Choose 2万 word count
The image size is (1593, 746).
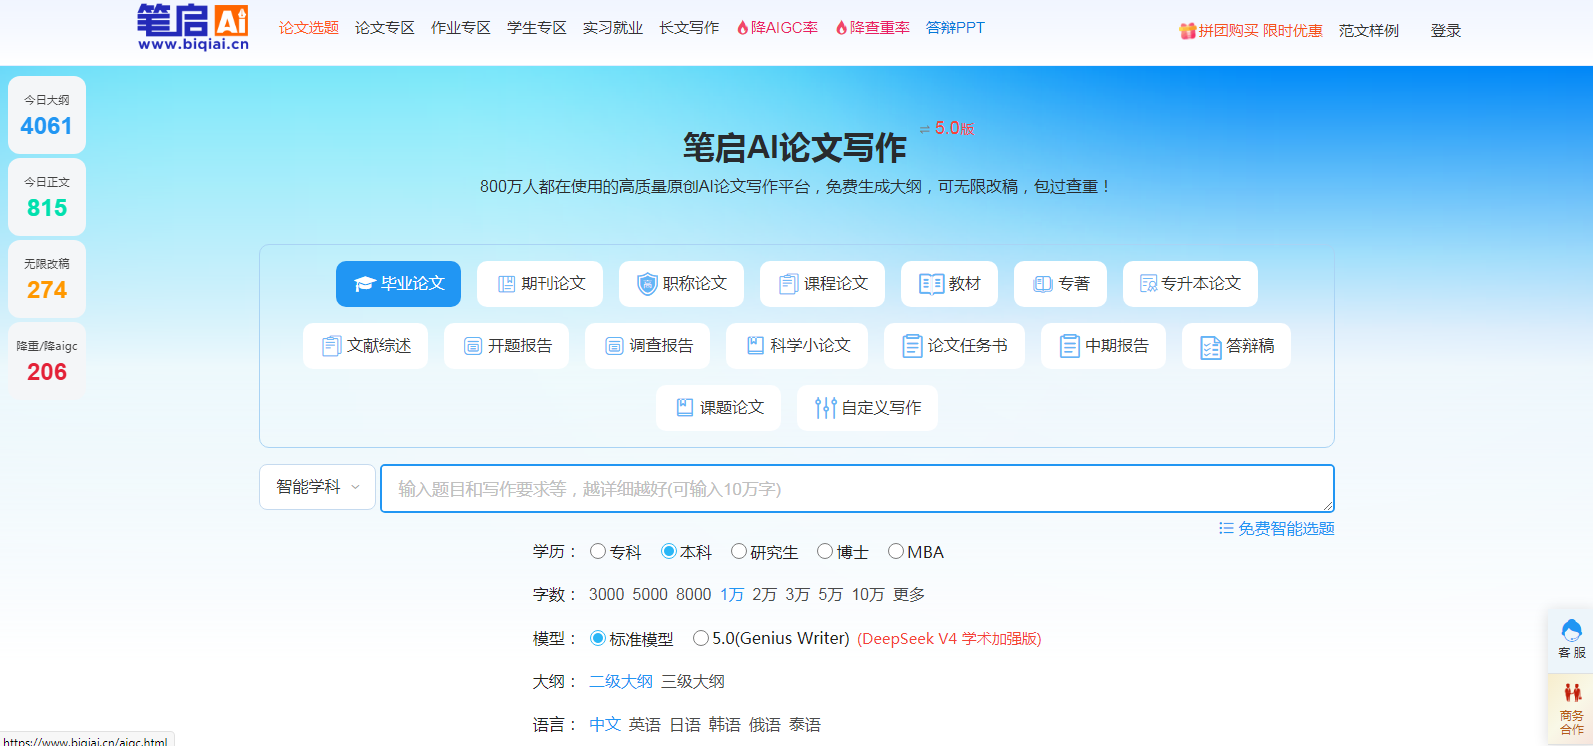click(764, 594)
